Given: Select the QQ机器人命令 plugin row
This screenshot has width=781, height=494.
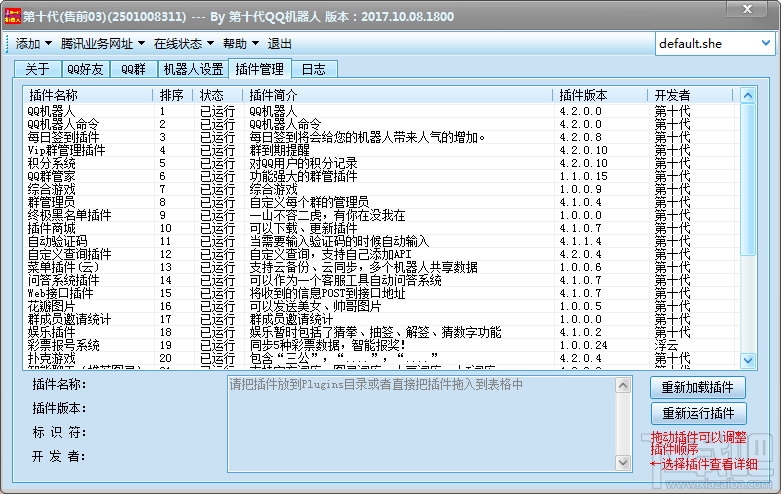Looking at the screenshot, I should pos(381,124).
